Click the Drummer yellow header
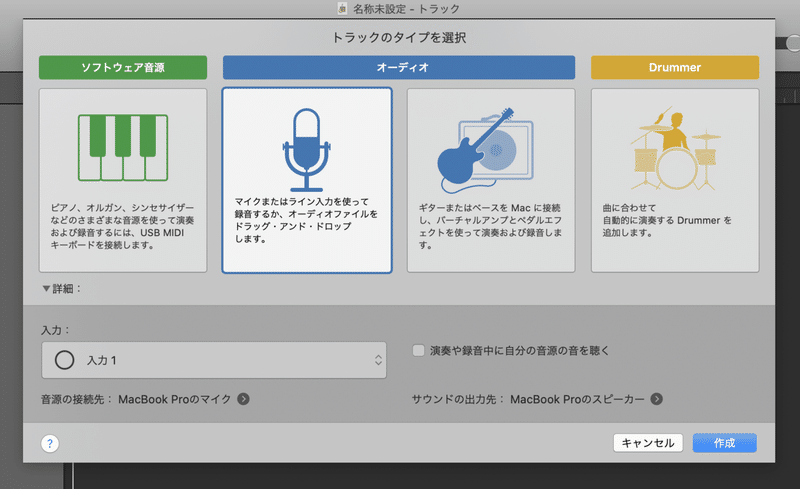 point(675,67)
